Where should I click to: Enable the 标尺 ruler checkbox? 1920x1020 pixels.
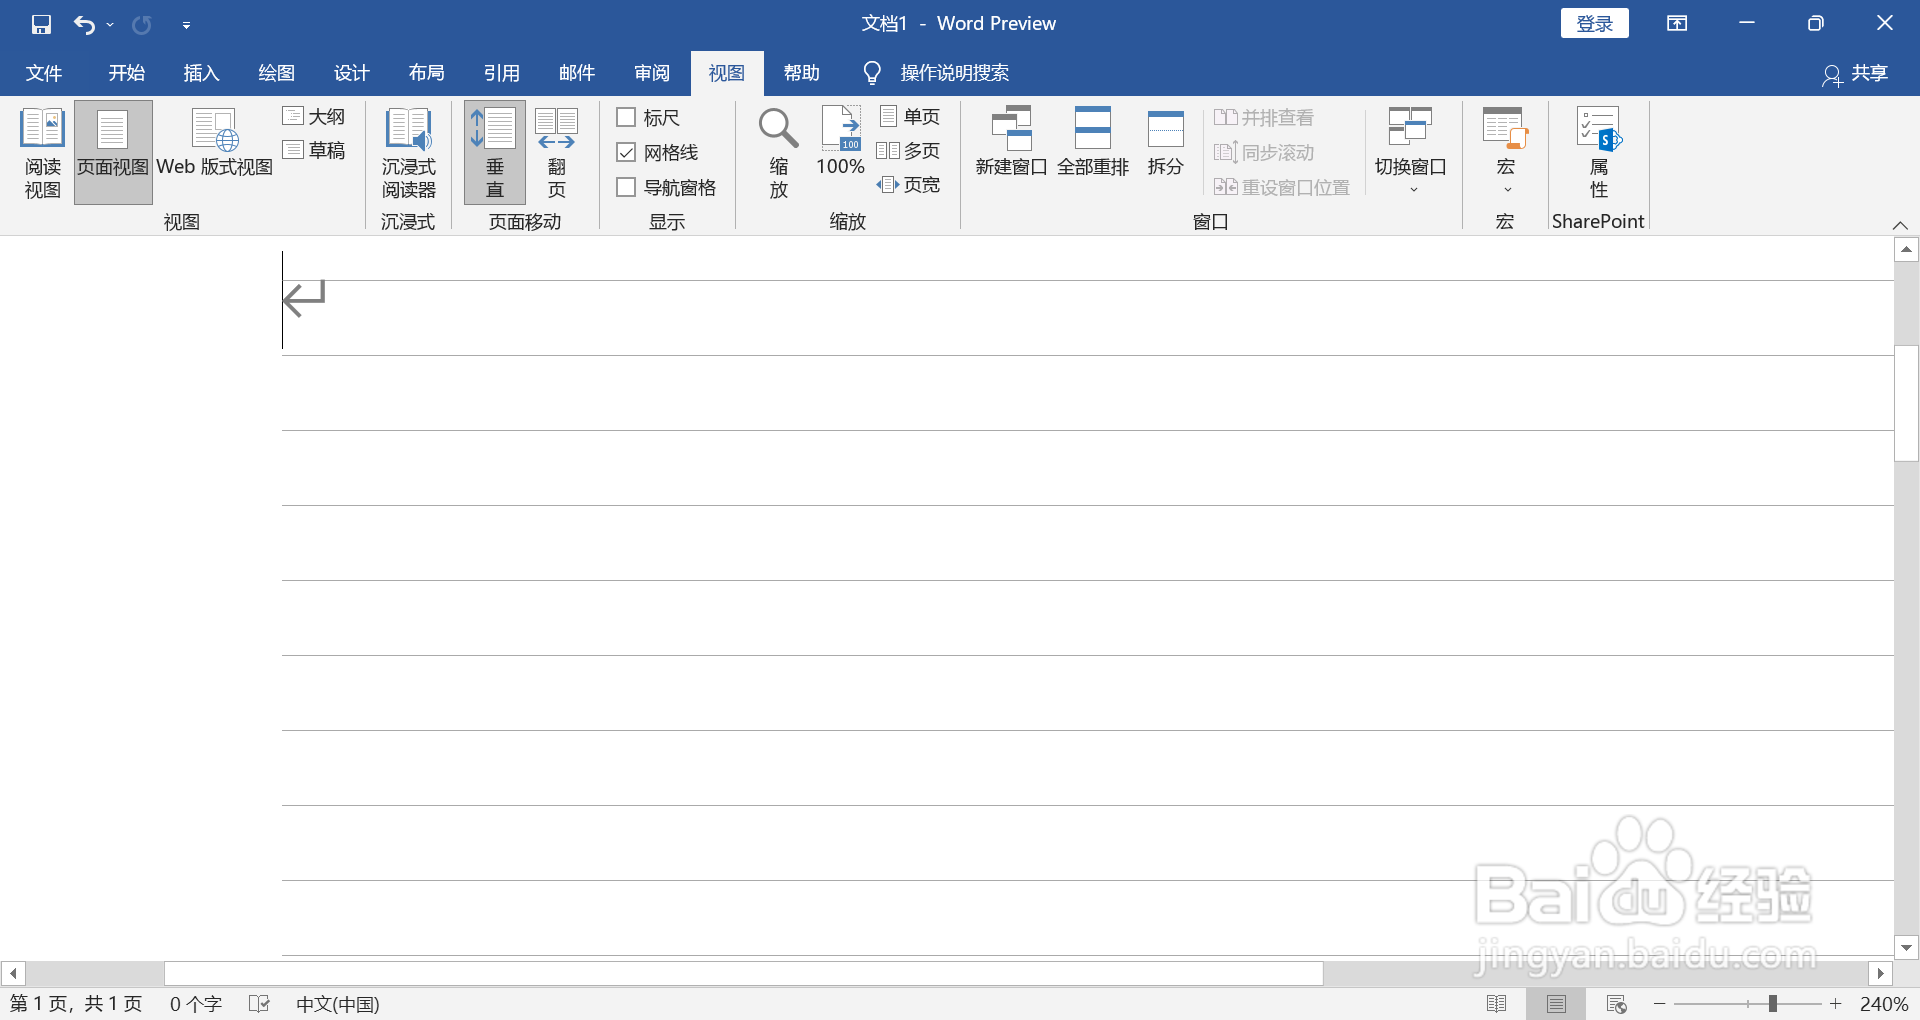tap(626, 117)
